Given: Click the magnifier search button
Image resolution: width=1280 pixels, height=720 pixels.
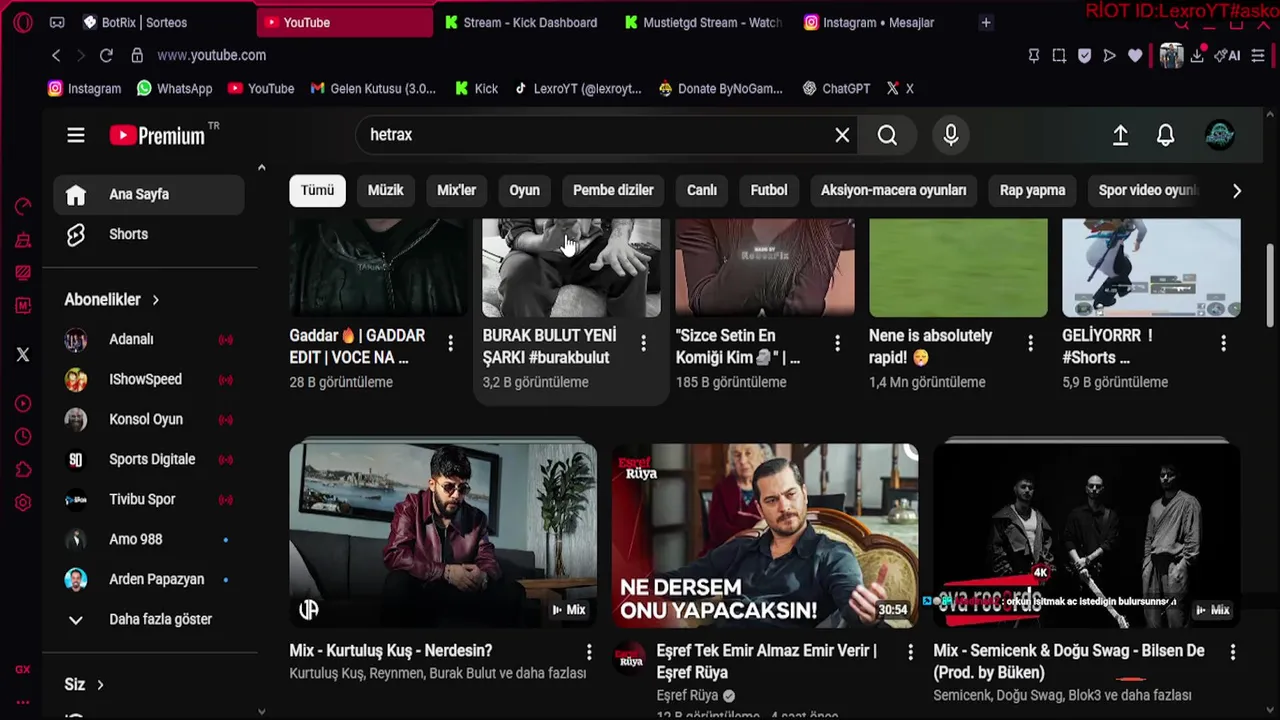Looking at the screenshot, I should point(887,135).
